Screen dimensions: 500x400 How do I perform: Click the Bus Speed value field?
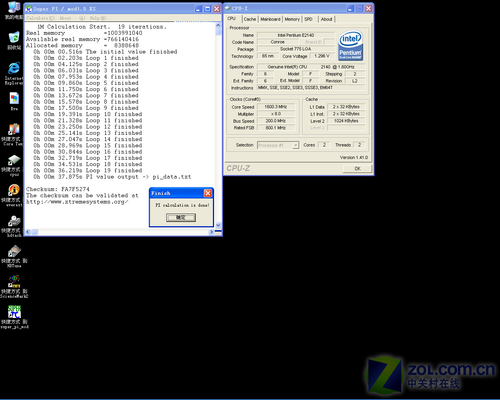[x=276, y=121]
